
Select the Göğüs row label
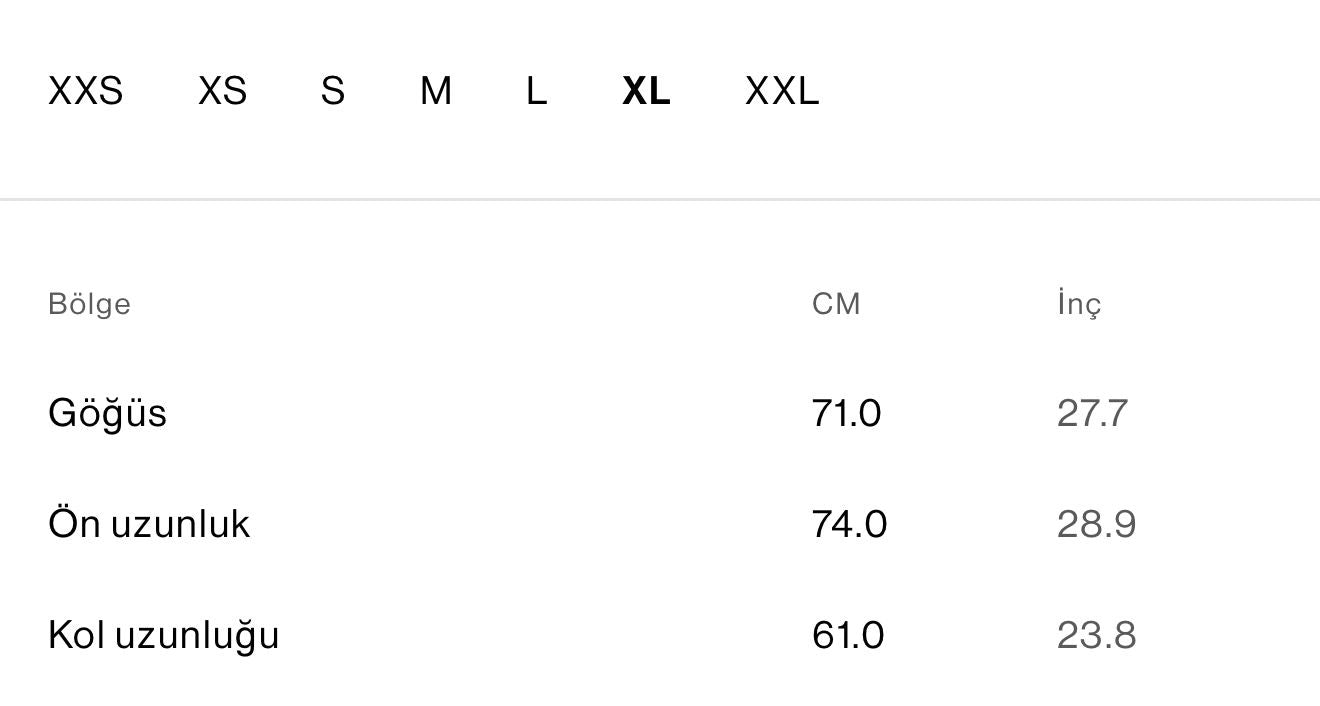107,413
